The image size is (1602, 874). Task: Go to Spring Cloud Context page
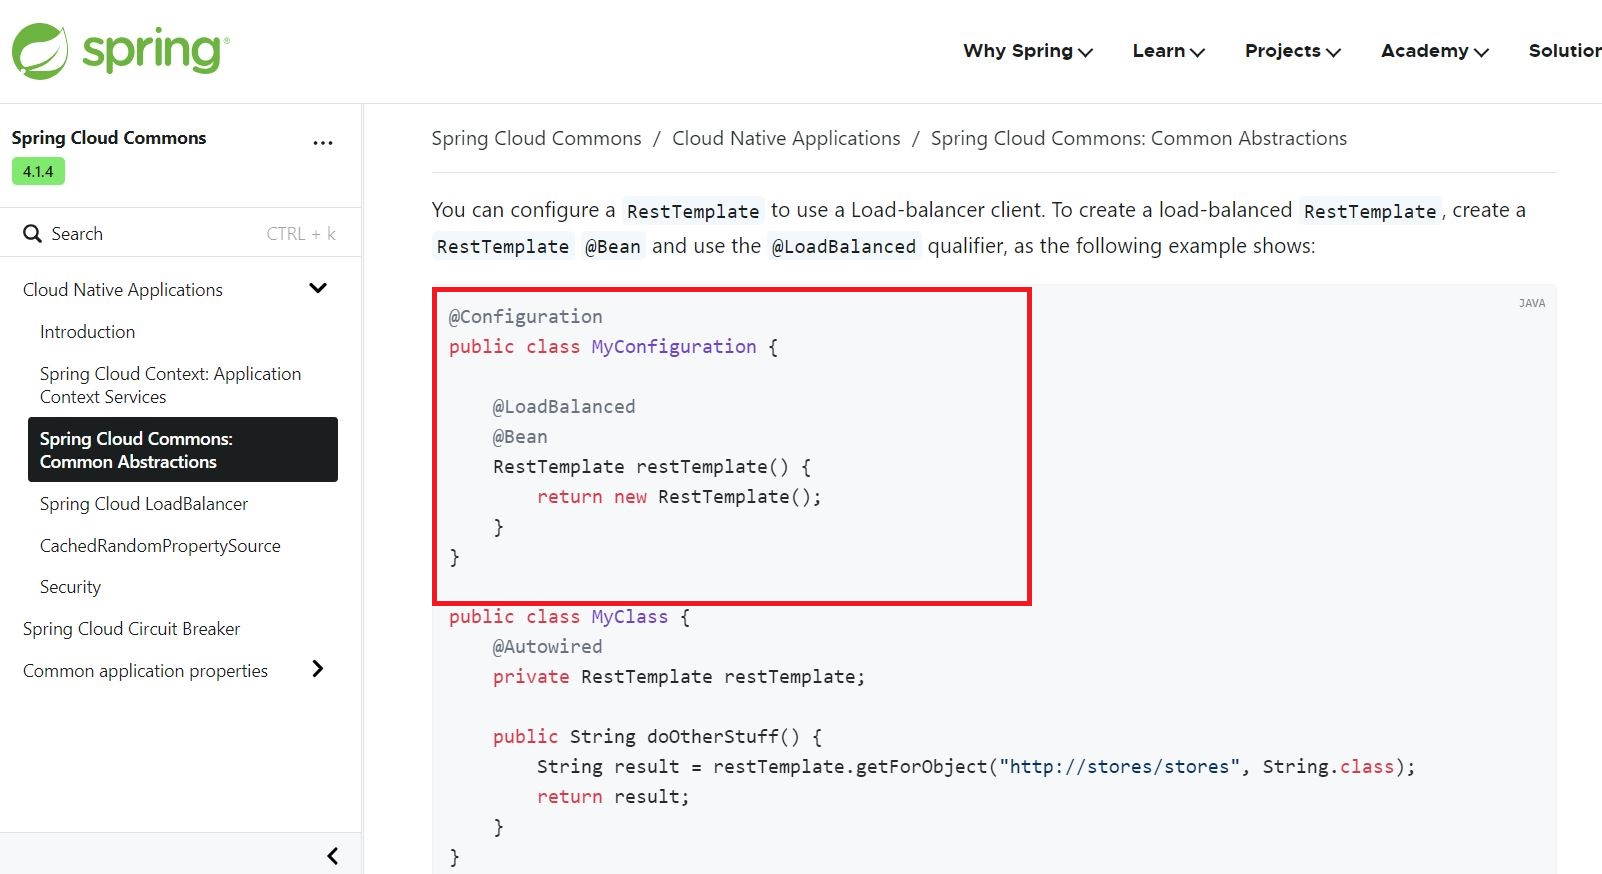[x=170, y=385]
